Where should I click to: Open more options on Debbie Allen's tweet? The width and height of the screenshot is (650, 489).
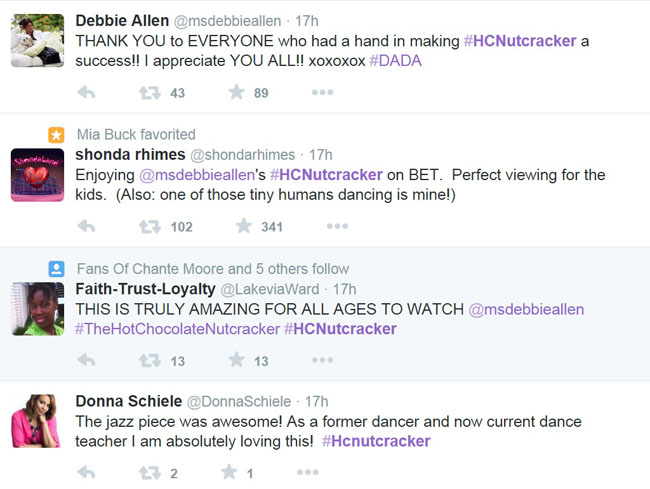(322, 93)
